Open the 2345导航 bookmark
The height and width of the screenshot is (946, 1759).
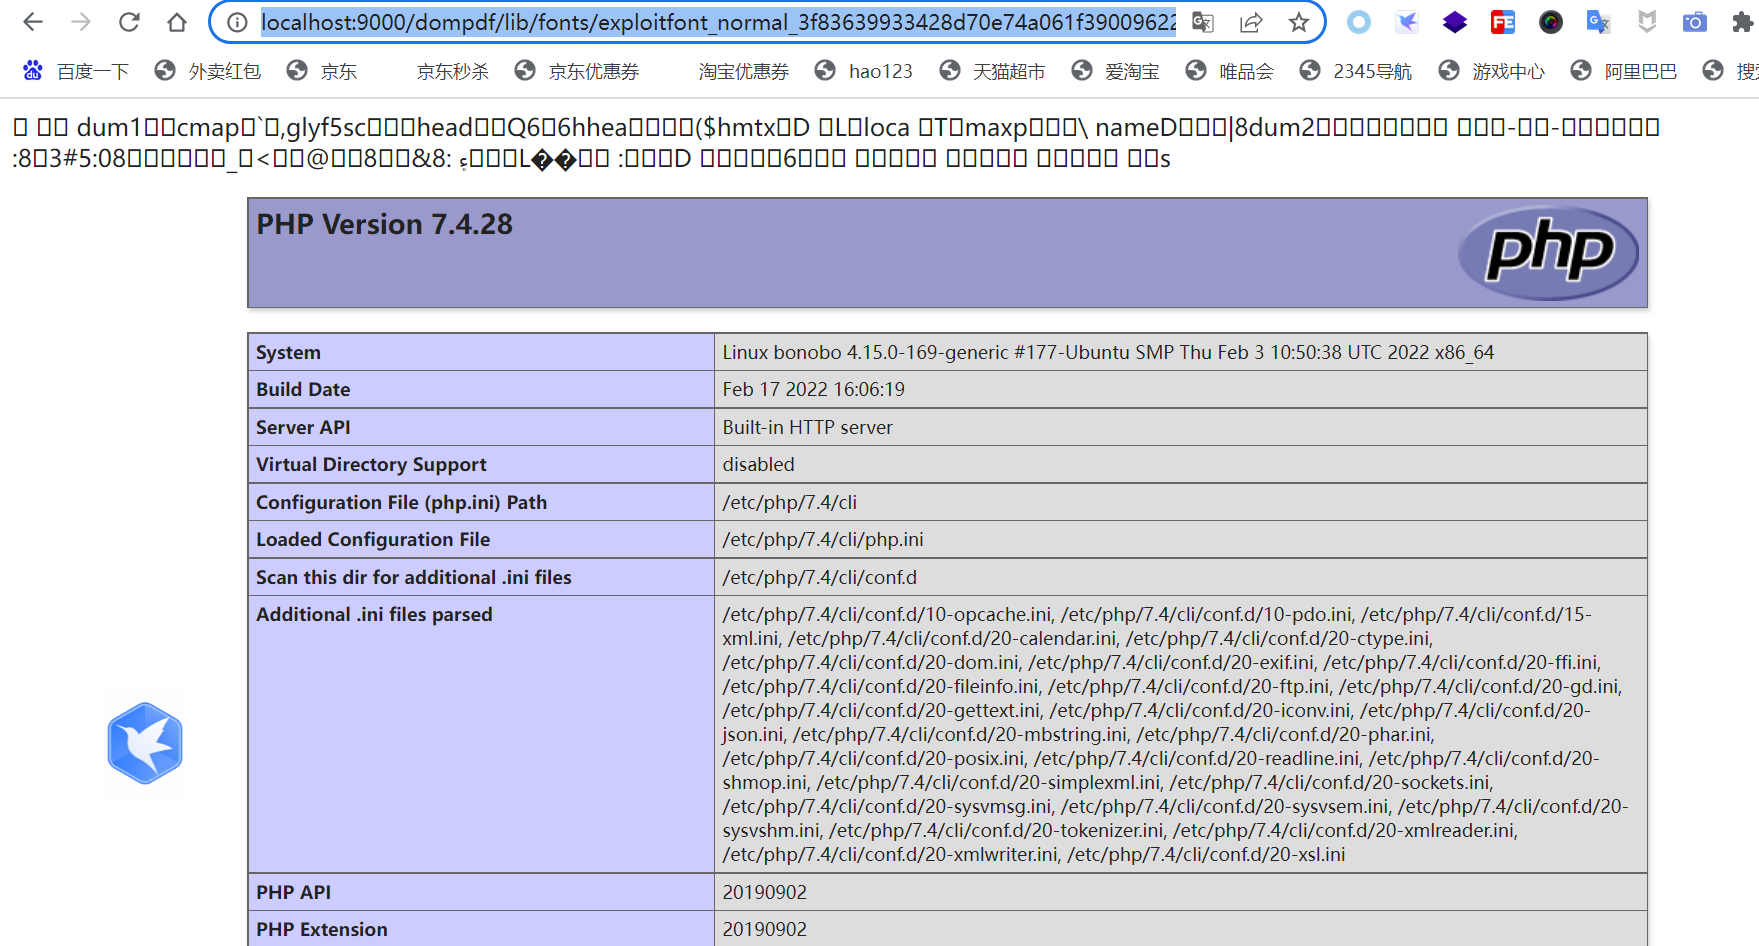pos(1356,71)
